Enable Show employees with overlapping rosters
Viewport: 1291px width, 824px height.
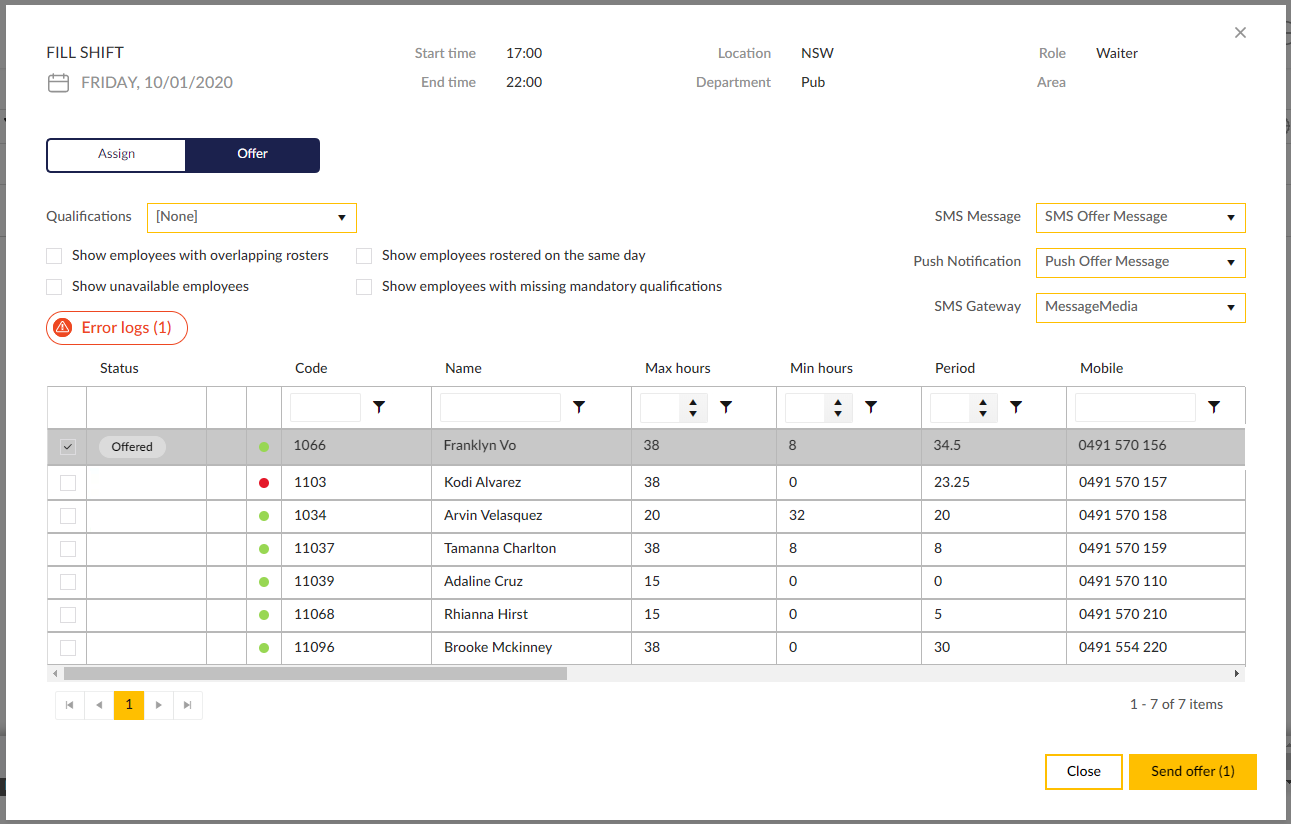point(54,256)
